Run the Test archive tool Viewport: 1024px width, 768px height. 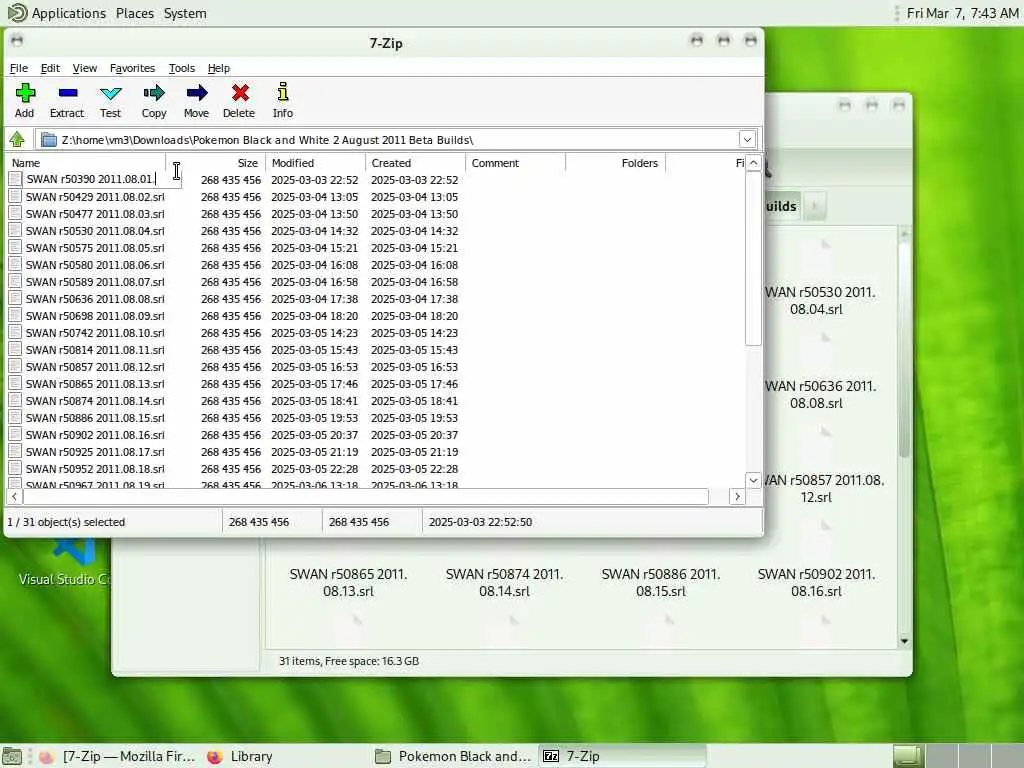[x=110, y=93]
